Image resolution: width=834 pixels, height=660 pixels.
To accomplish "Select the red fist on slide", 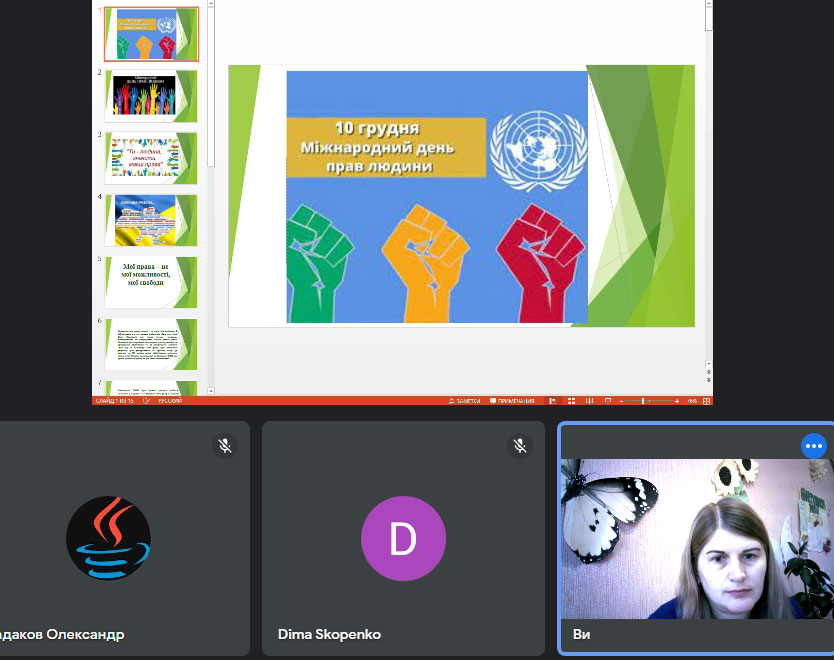I will click(540, 264).
